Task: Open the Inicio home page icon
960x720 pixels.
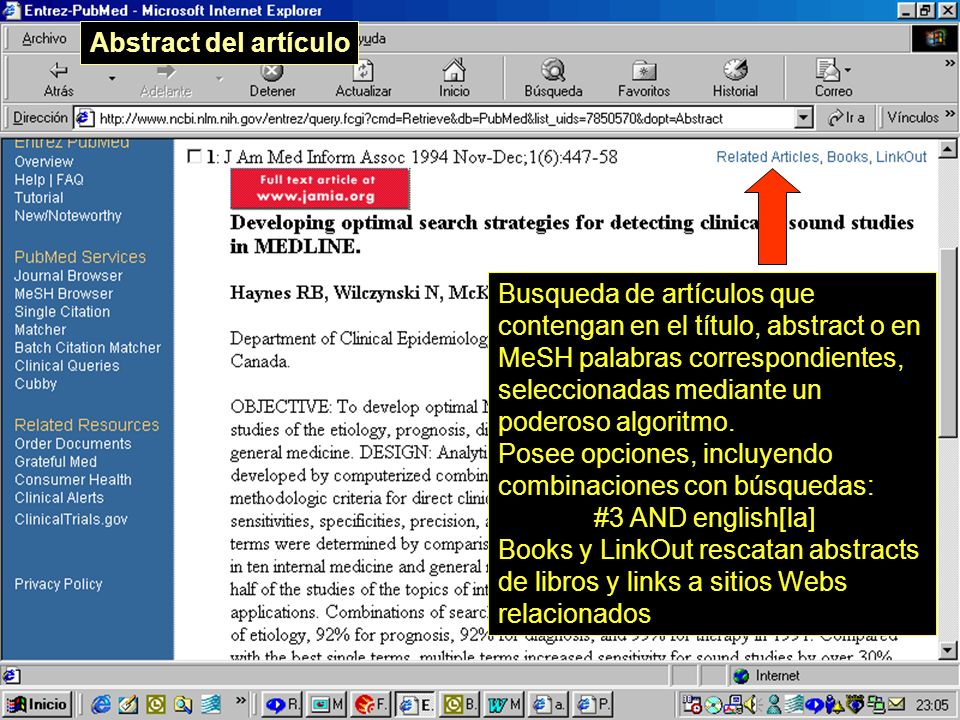Action: 454,78
